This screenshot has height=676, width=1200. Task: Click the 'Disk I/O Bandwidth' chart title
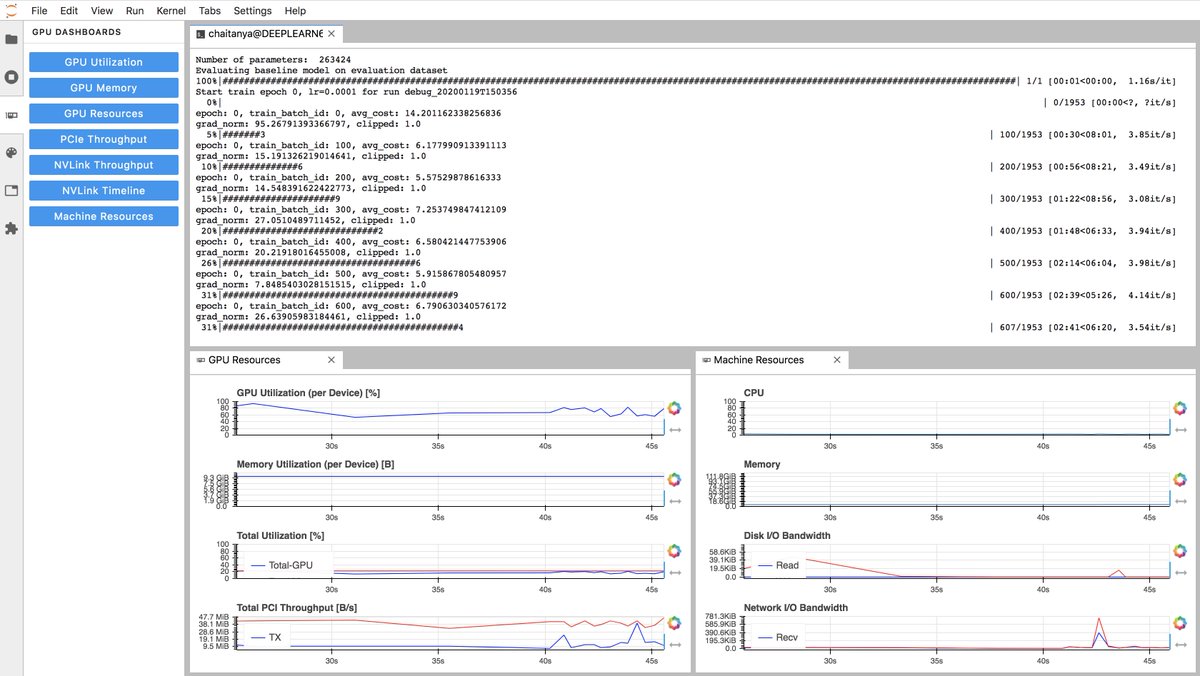787,535
